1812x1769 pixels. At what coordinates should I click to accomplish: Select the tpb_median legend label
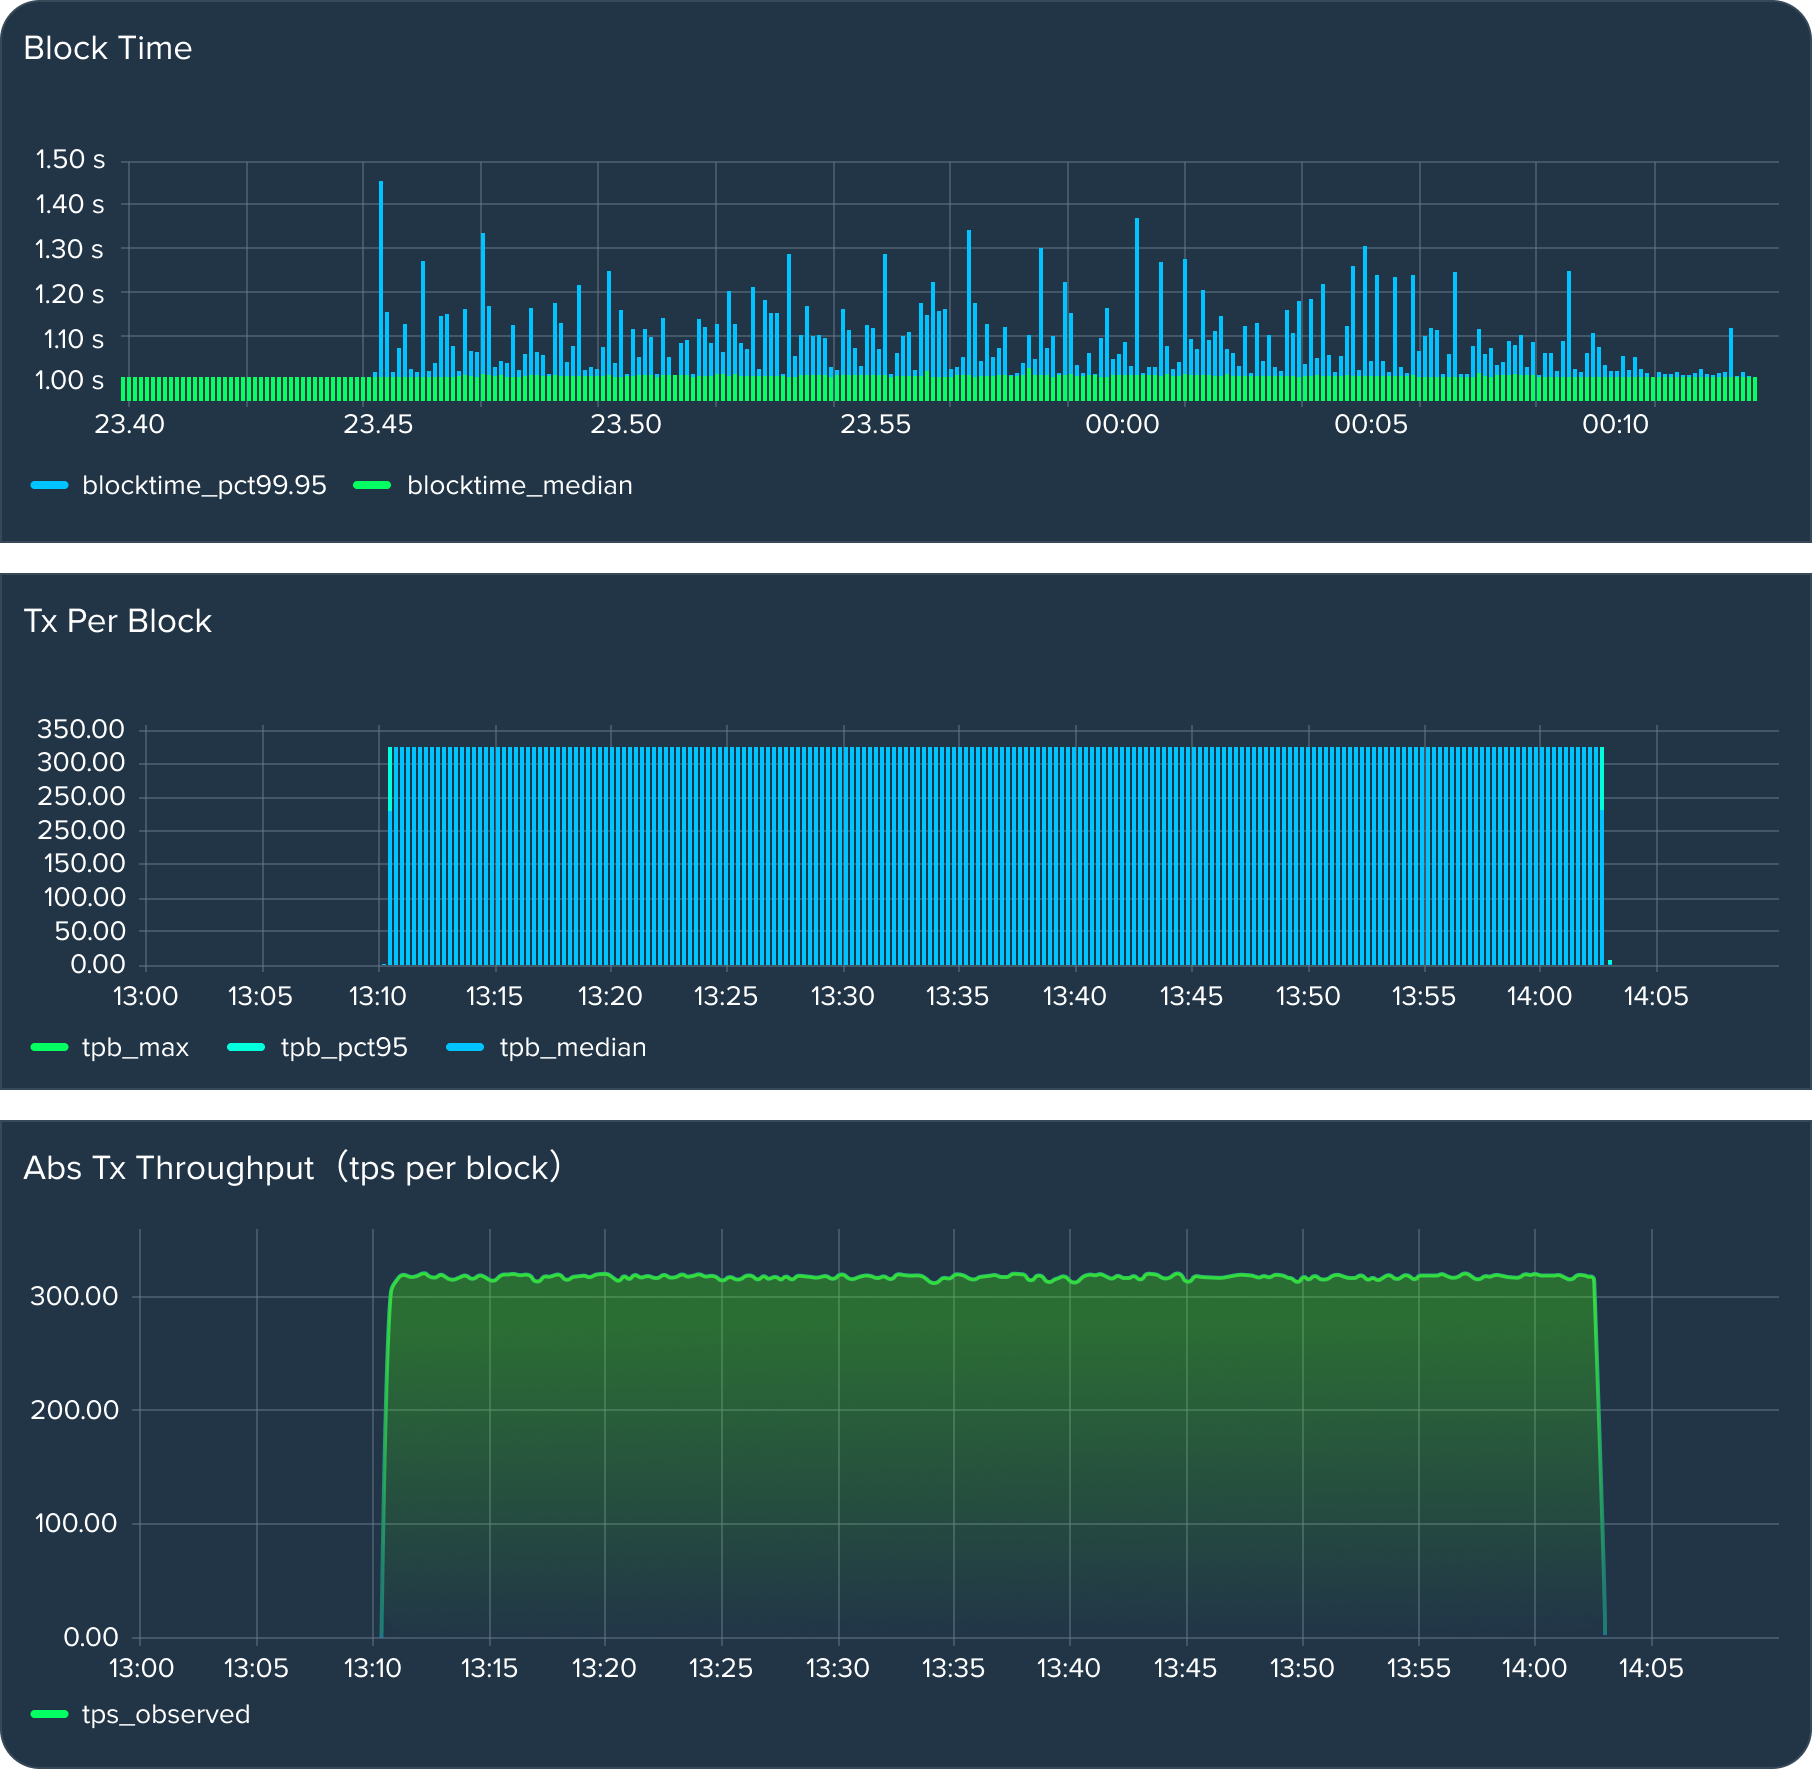point(572,1047)
